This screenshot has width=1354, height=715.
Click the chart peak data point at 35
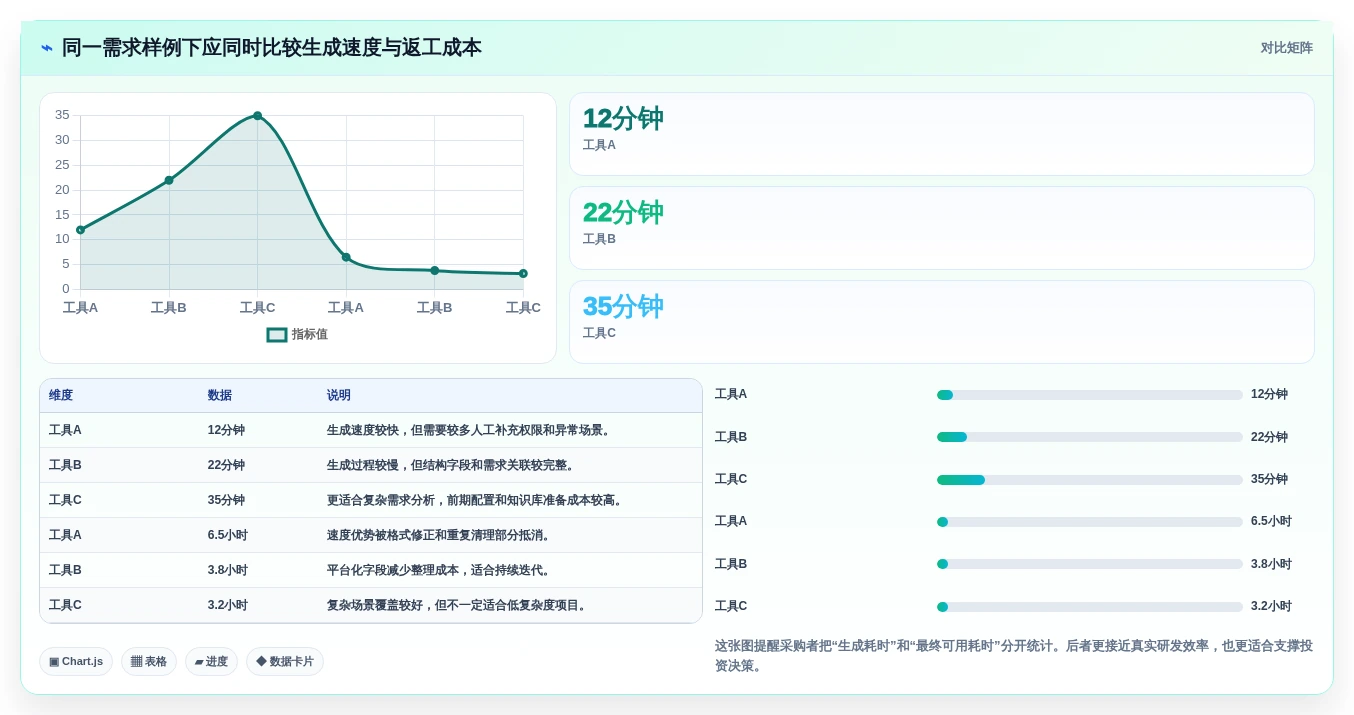pyautogui.click(x=257, y=116)
